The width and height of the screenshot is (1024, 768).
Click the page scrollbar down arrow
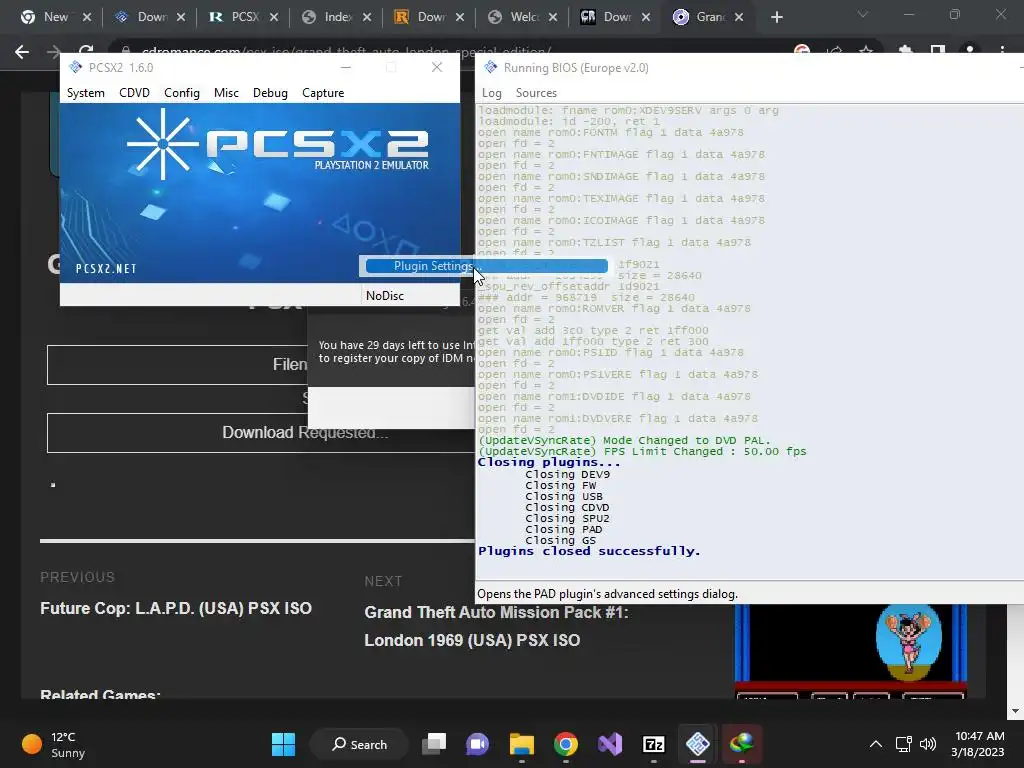pos(1015,711)
